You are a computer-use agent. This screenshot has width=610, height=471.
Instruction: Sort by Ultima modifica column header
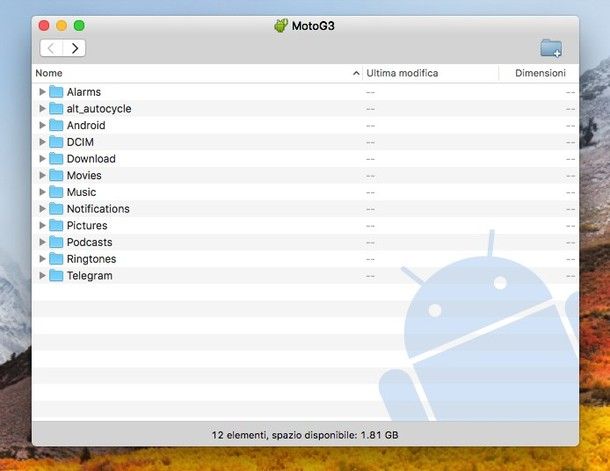pos(431,73)
